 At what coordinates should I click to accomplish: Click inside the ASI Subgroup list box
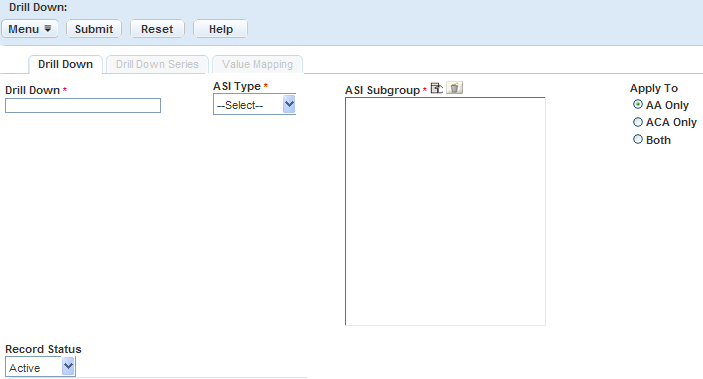click(445, 211)
